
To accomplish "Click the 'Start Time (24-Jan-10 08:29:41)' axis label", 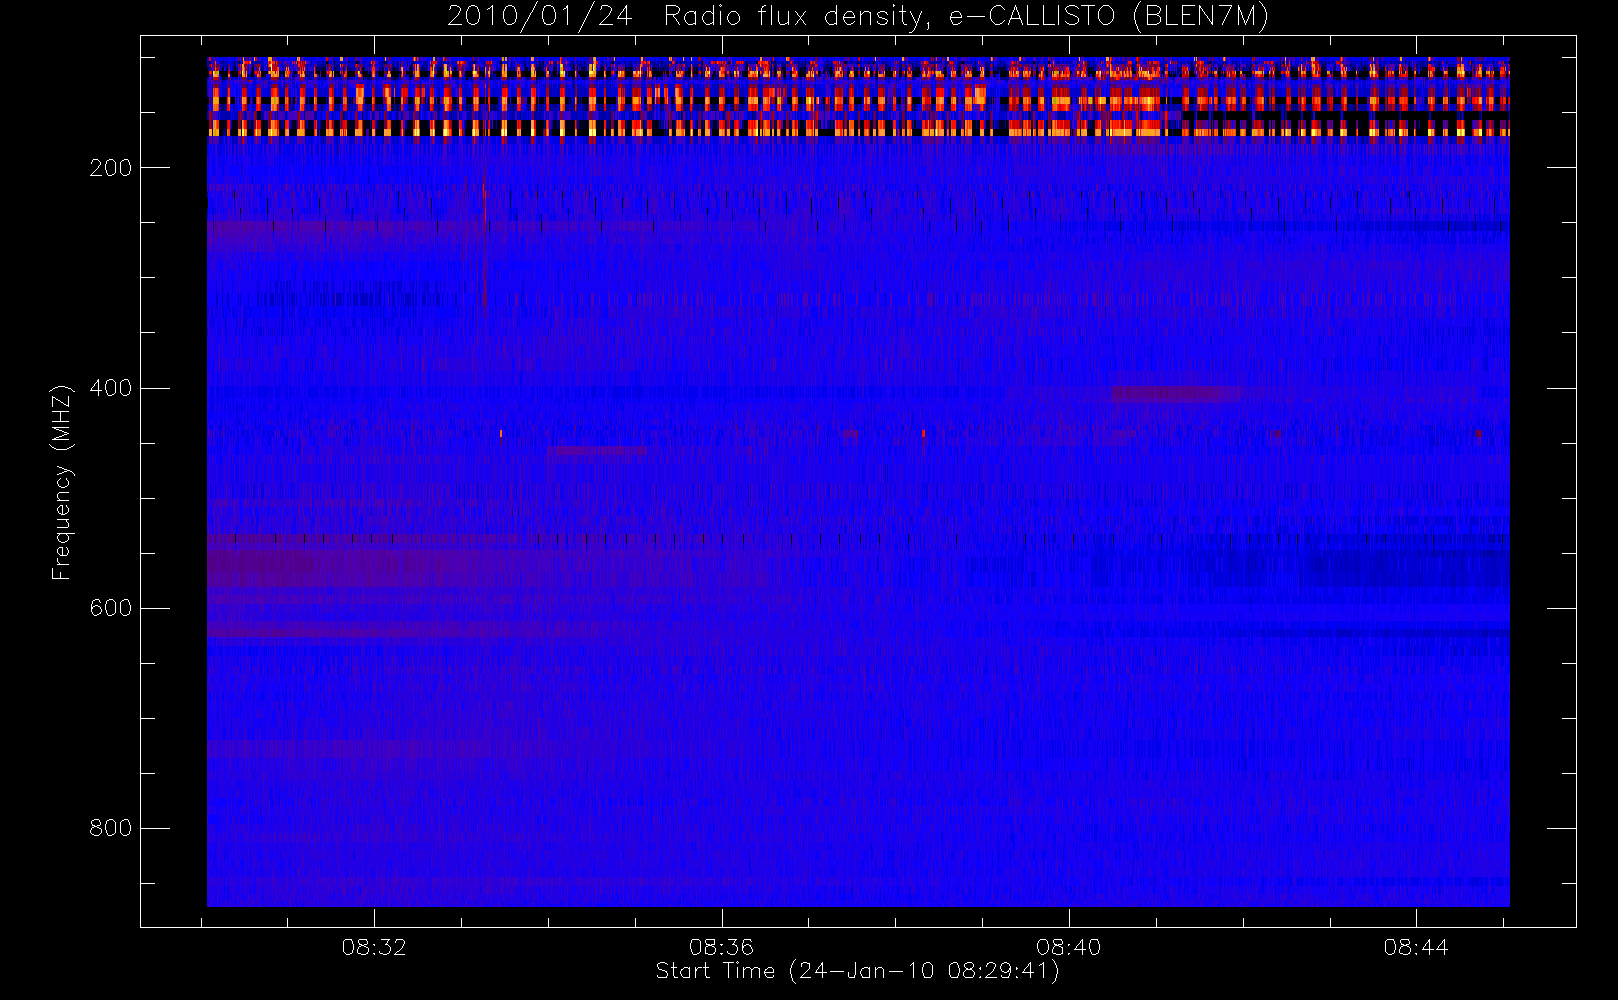I will tap(857, 971).
